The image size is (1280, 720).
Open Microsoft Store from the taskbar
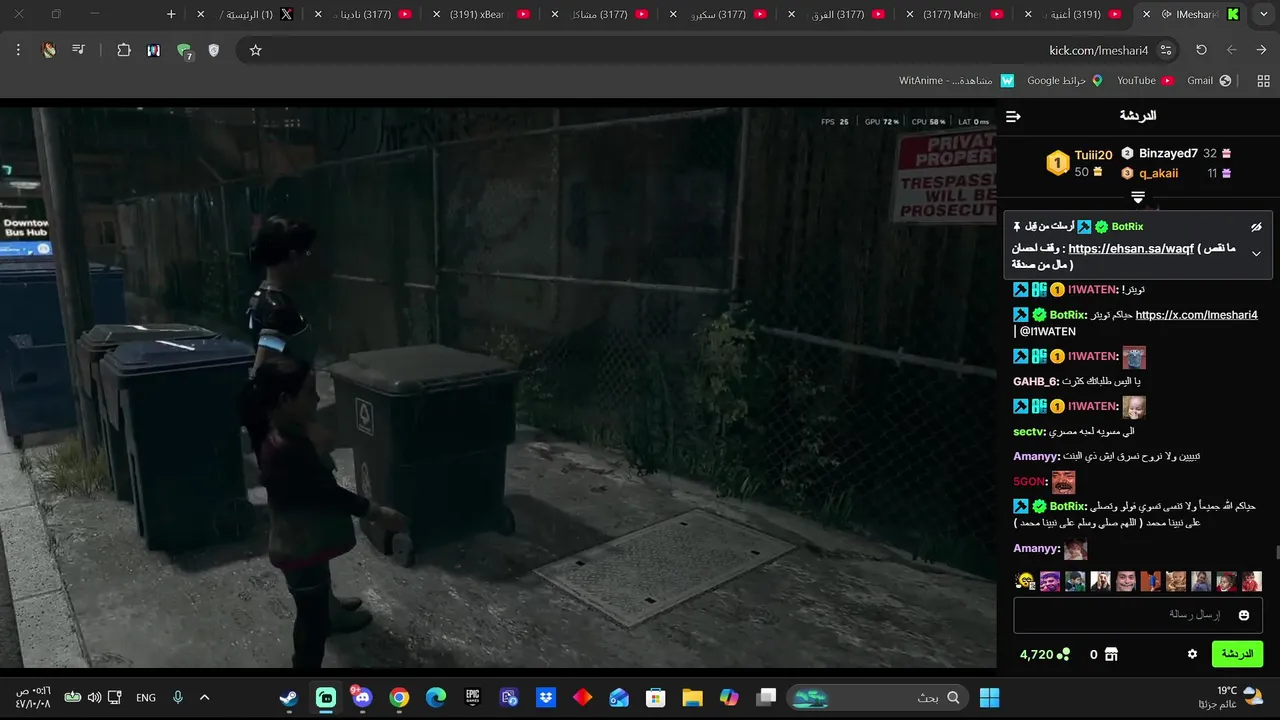coord(656,697)
